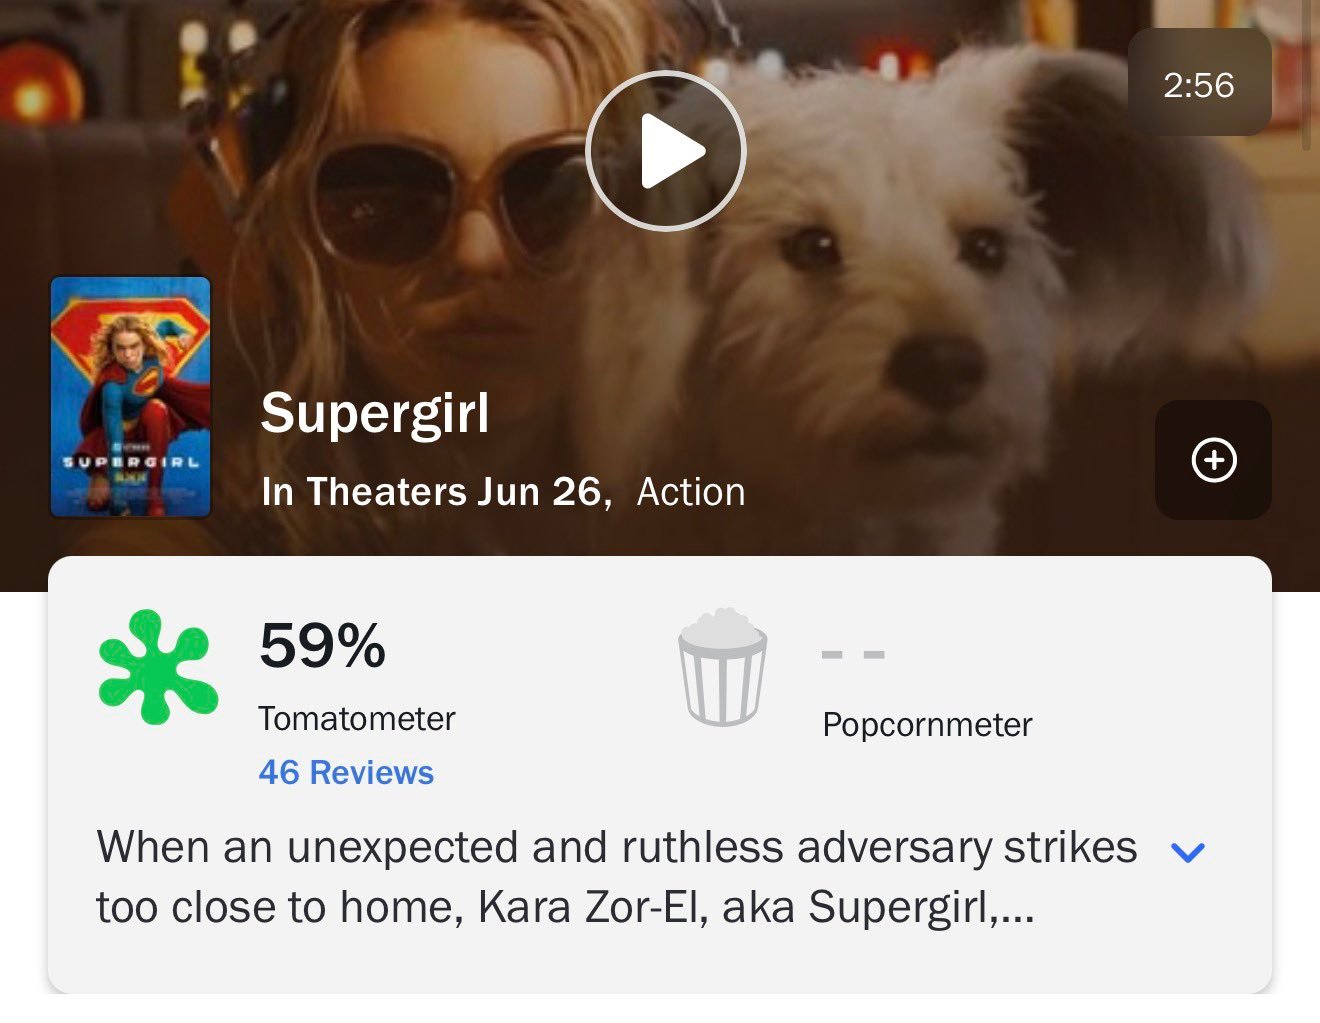Play the Supergirl trailer video
This screenshot has width=1320, height=1023.
[665, 151]
